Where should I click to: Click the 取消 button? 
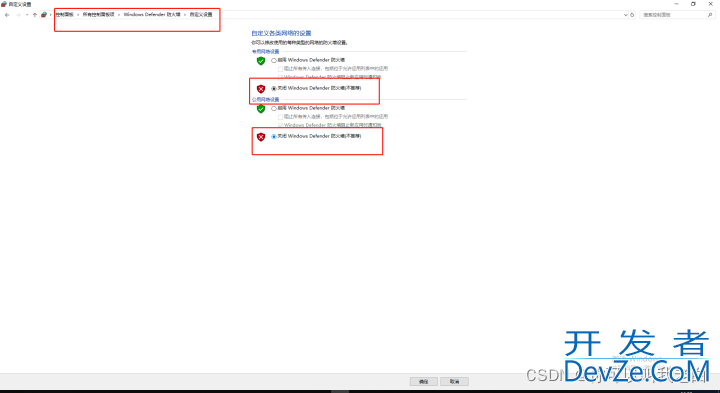pos(454,382)
